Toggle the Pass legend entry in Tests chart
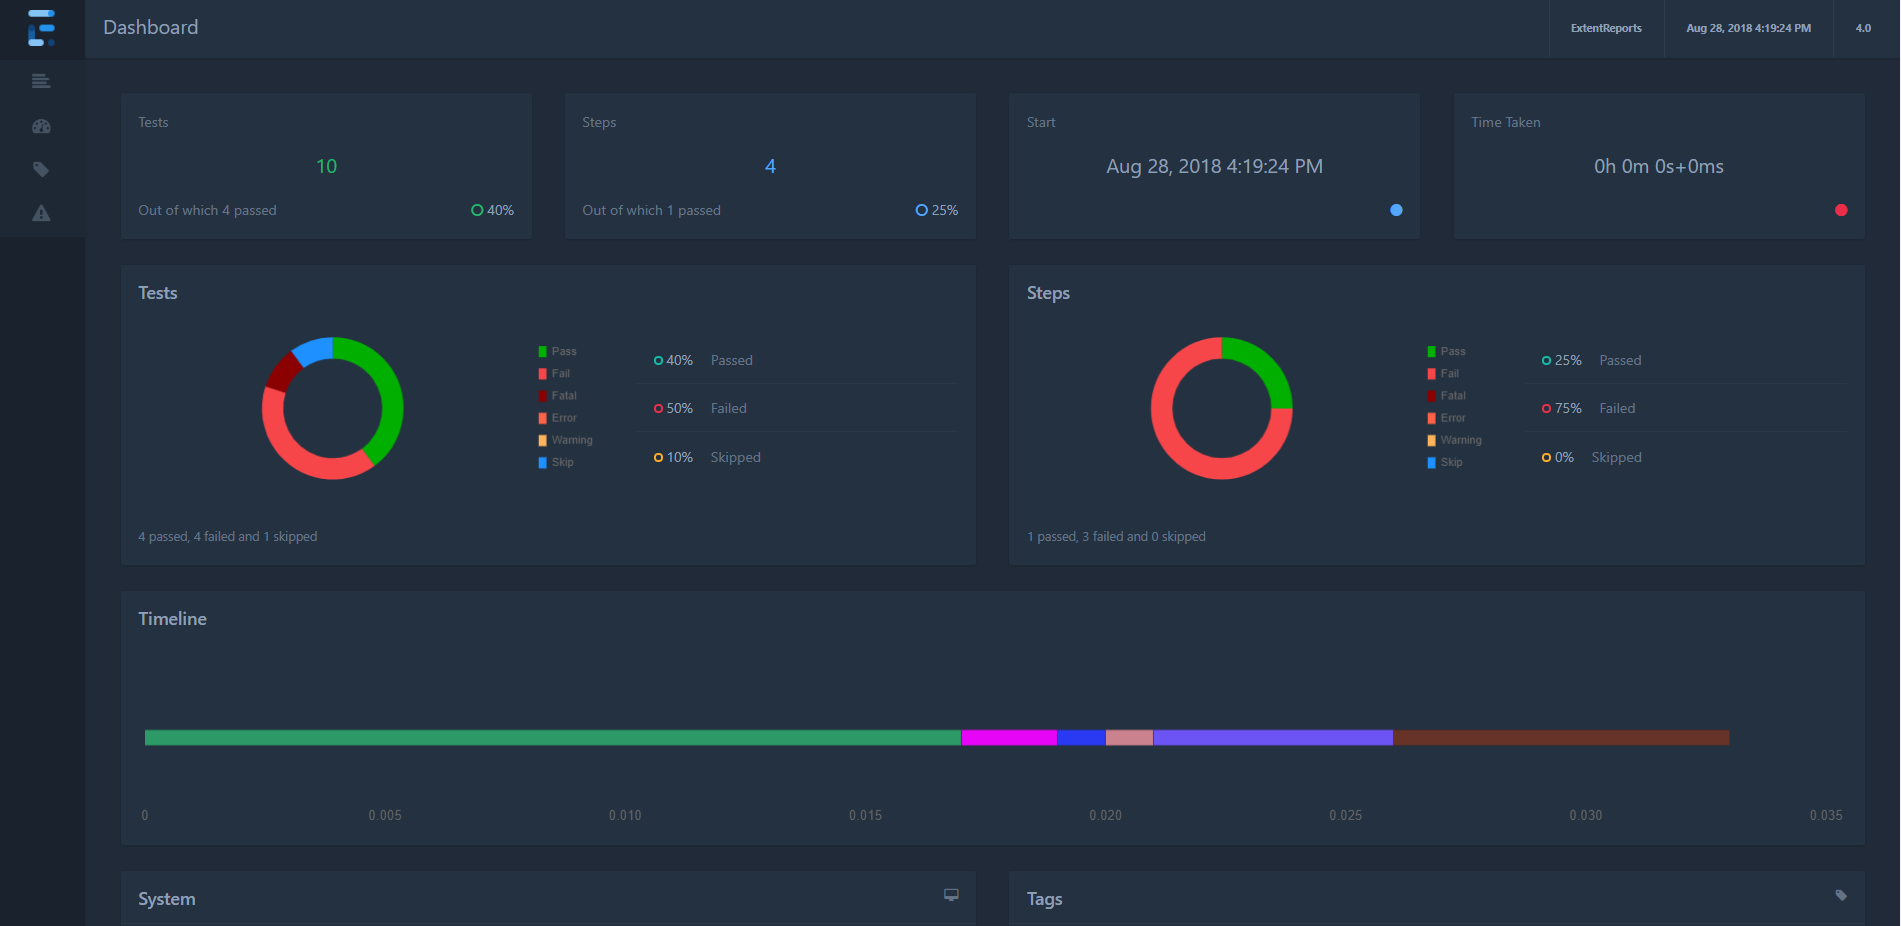1901x926 pixels. point(556,351)
